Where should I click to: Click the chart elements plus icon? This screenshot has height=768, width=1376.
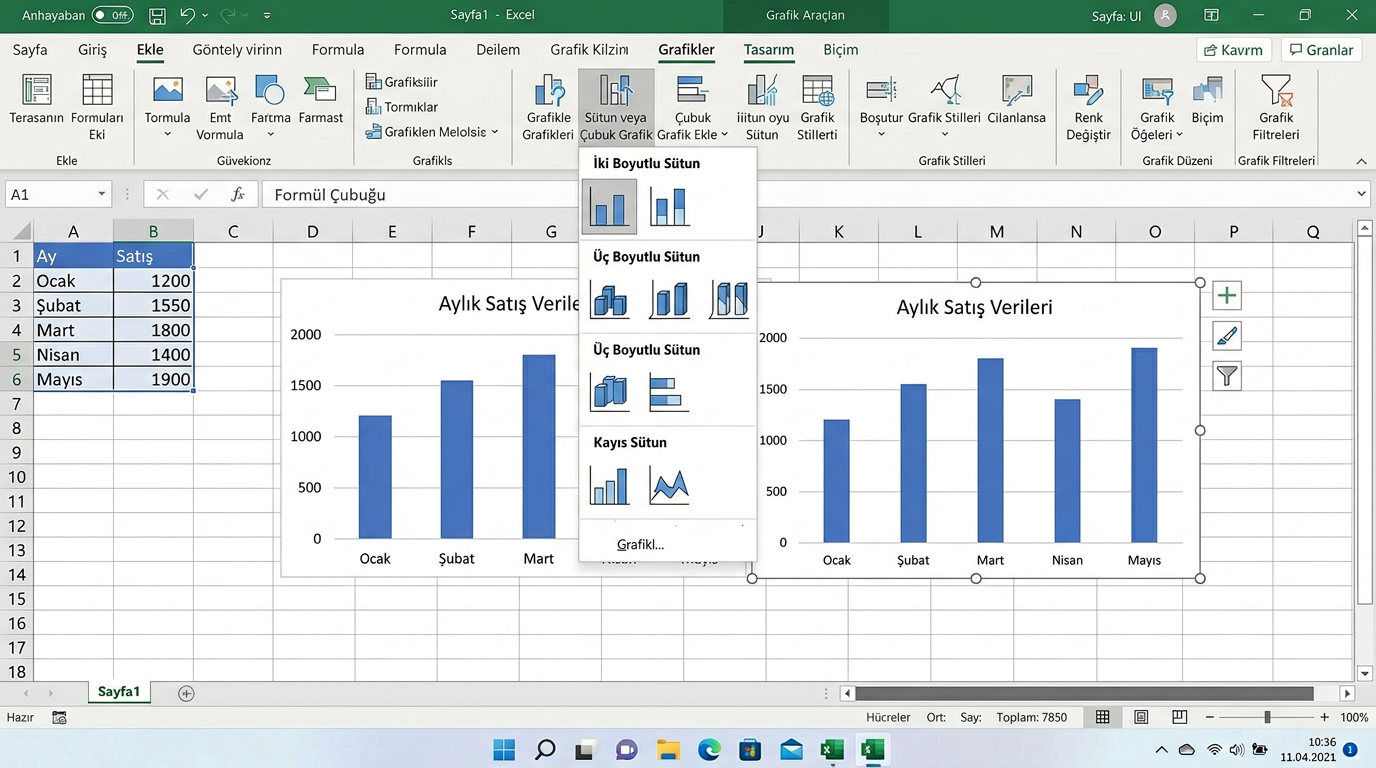[x=1227, y=295]
